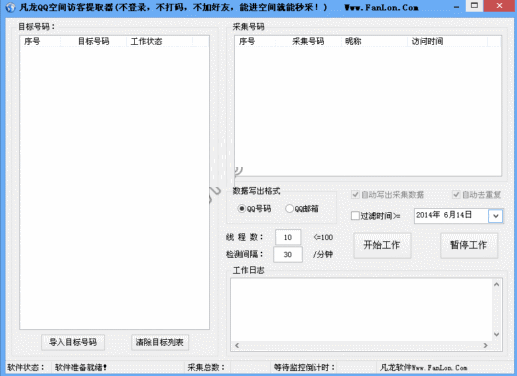Focus the 线程数 input field
517x376 pixels.
tap(288, 237)
